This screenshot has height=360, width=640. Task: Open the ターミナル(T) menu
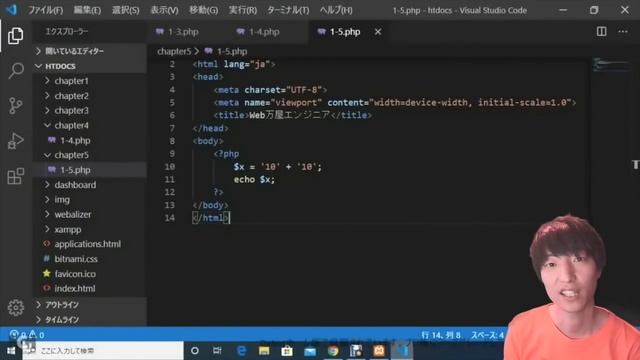tap(288, 10)
